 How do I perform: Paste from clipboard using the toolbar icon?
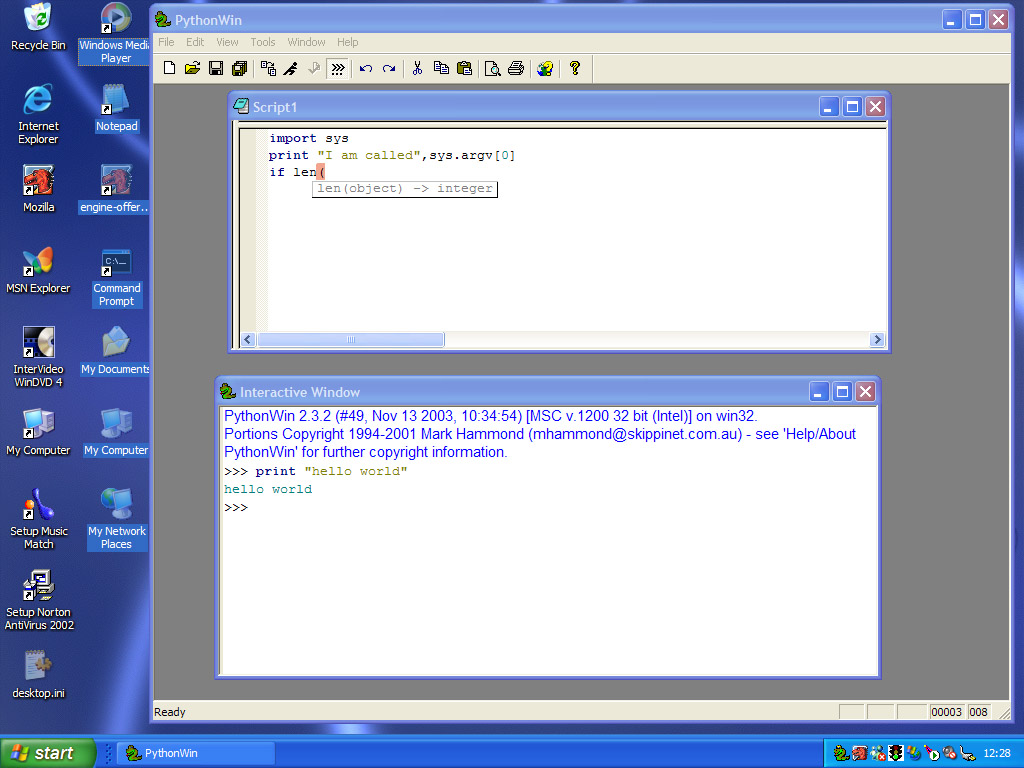[464, 68]
